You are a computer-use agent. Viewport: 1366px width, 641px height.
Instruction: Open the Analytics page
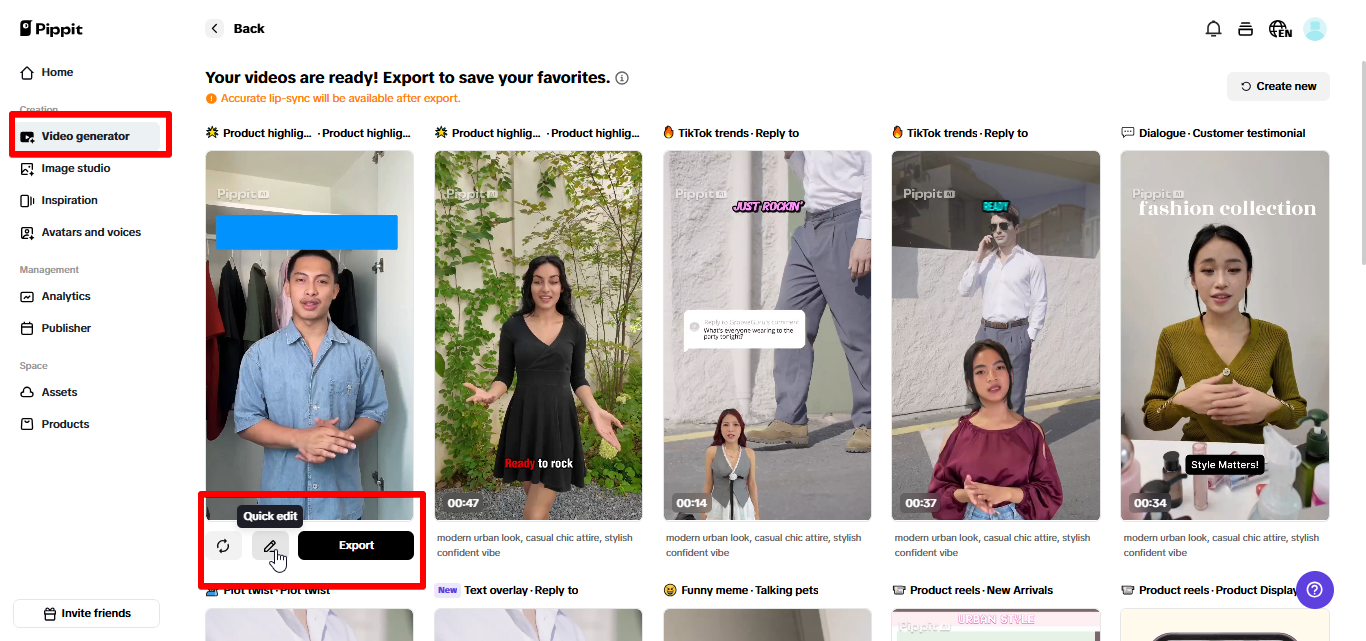66,296
